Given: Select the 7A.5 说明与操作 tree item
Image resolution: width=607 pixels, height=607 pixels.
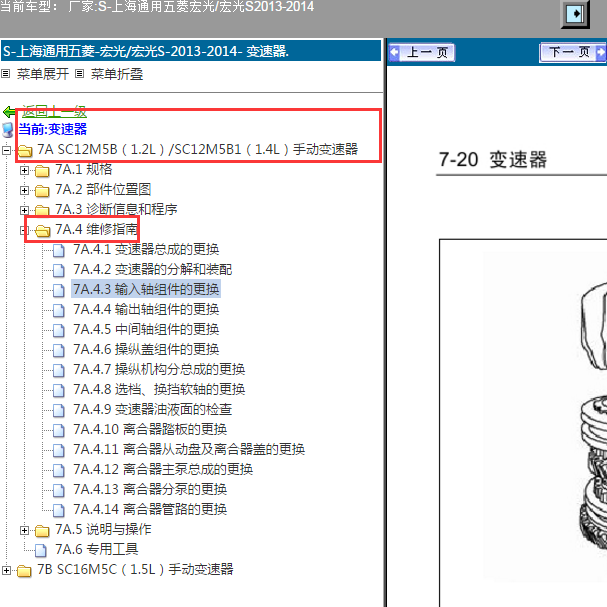Looking at the screenshot, I should 103,530.
